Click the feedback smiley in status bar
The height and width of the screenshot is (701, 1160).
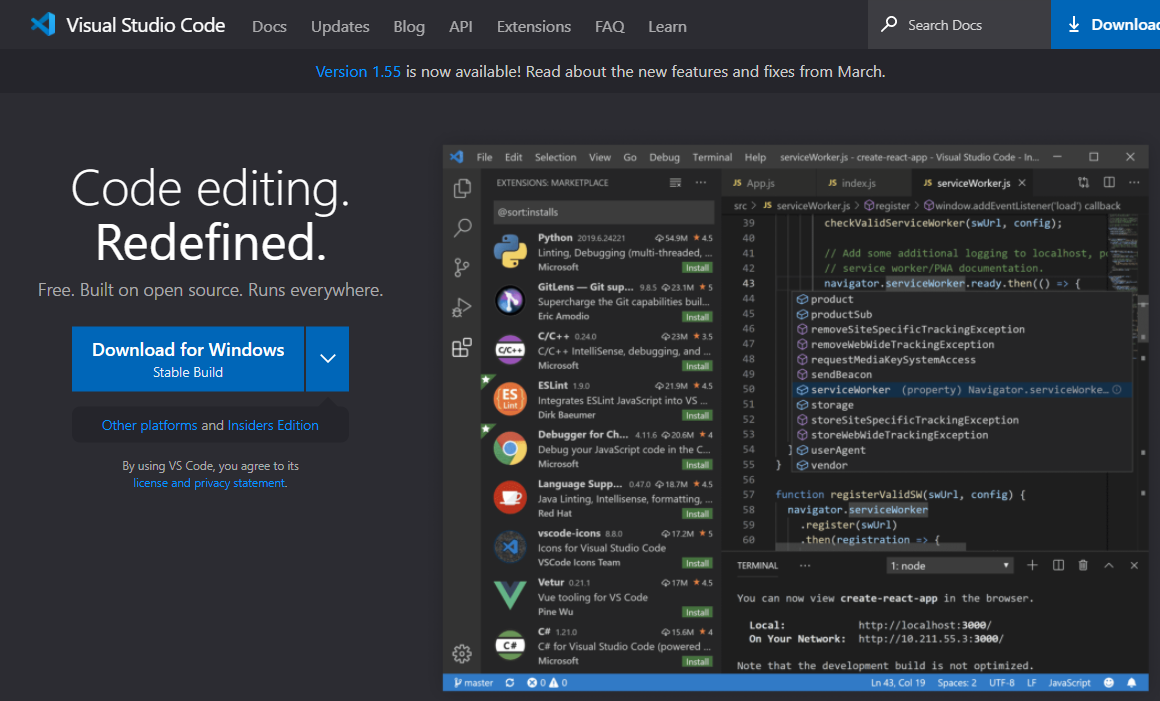click(x=1108, y=683)
